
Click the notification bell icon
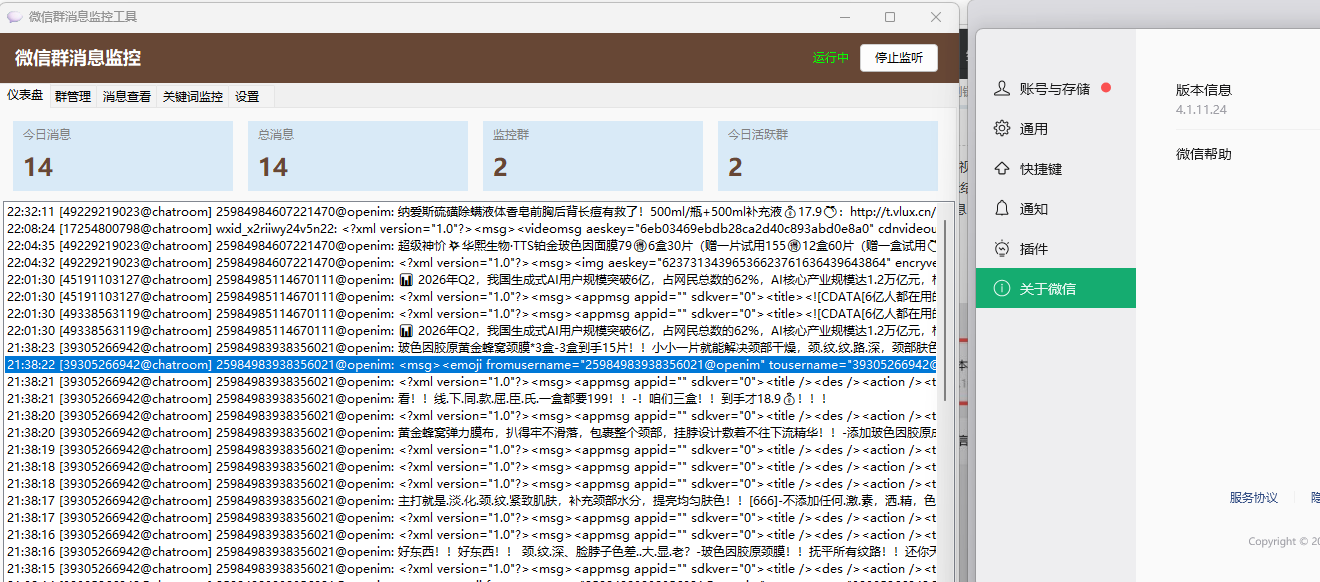(x=1002, y=209)
